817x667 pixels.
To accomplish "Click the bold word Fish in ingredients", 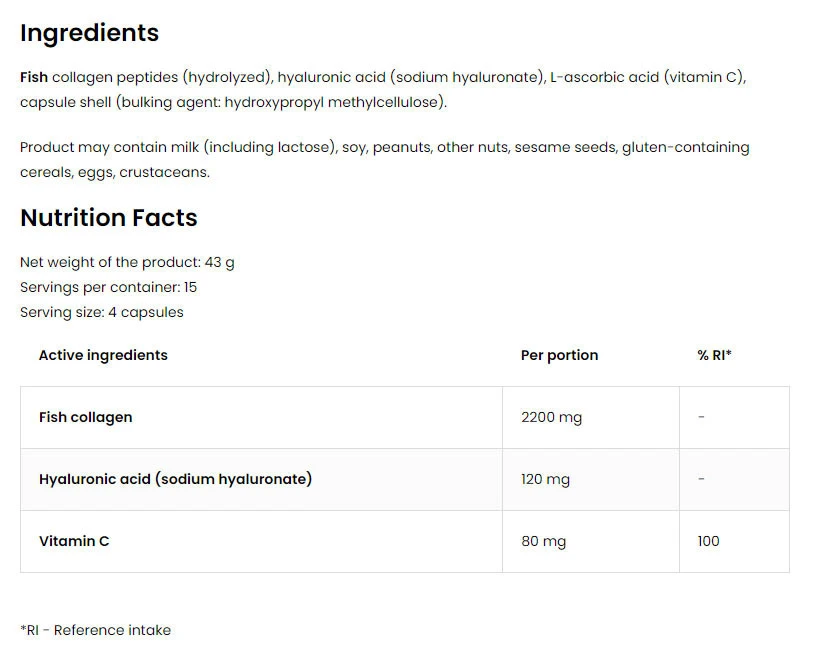I will (x=34, y=77).
